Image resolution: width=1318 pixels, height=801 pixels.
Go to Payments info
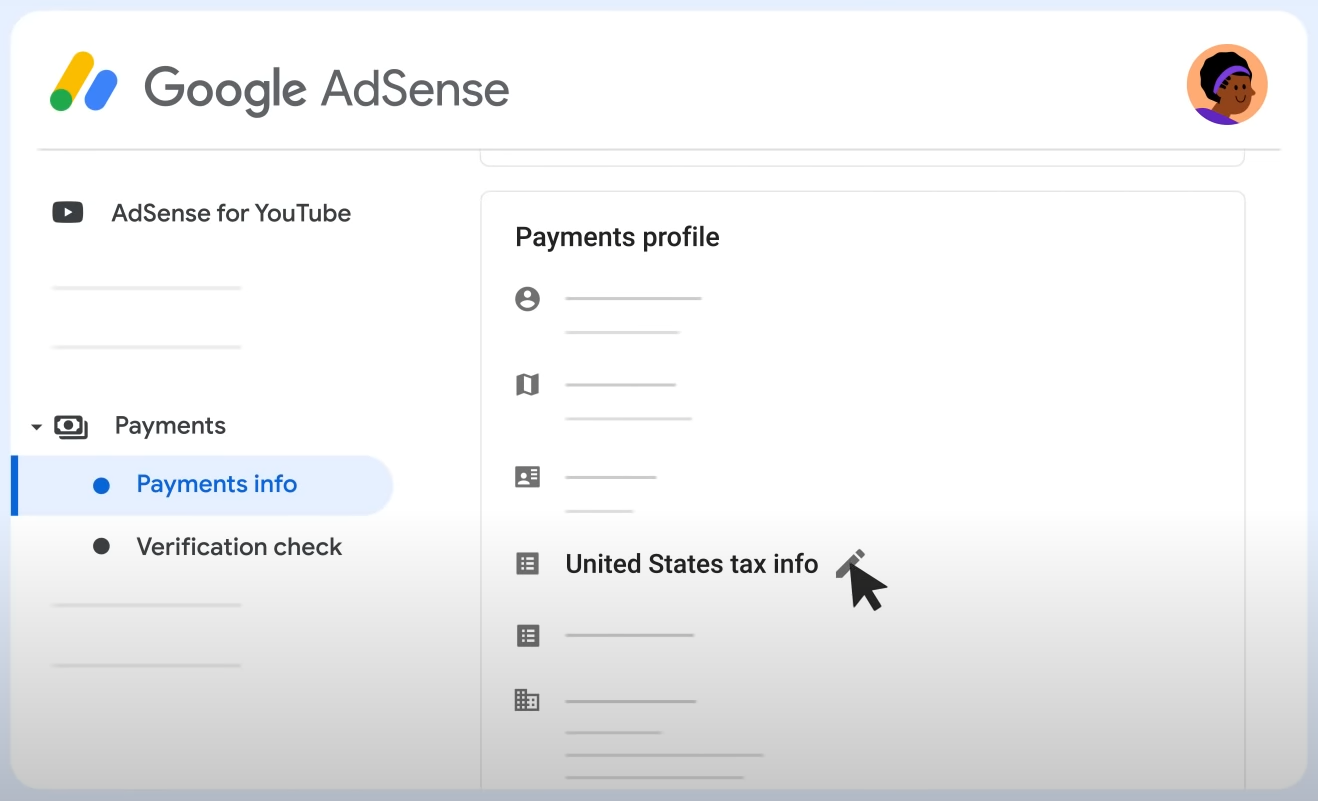click(x=203, y=485)
